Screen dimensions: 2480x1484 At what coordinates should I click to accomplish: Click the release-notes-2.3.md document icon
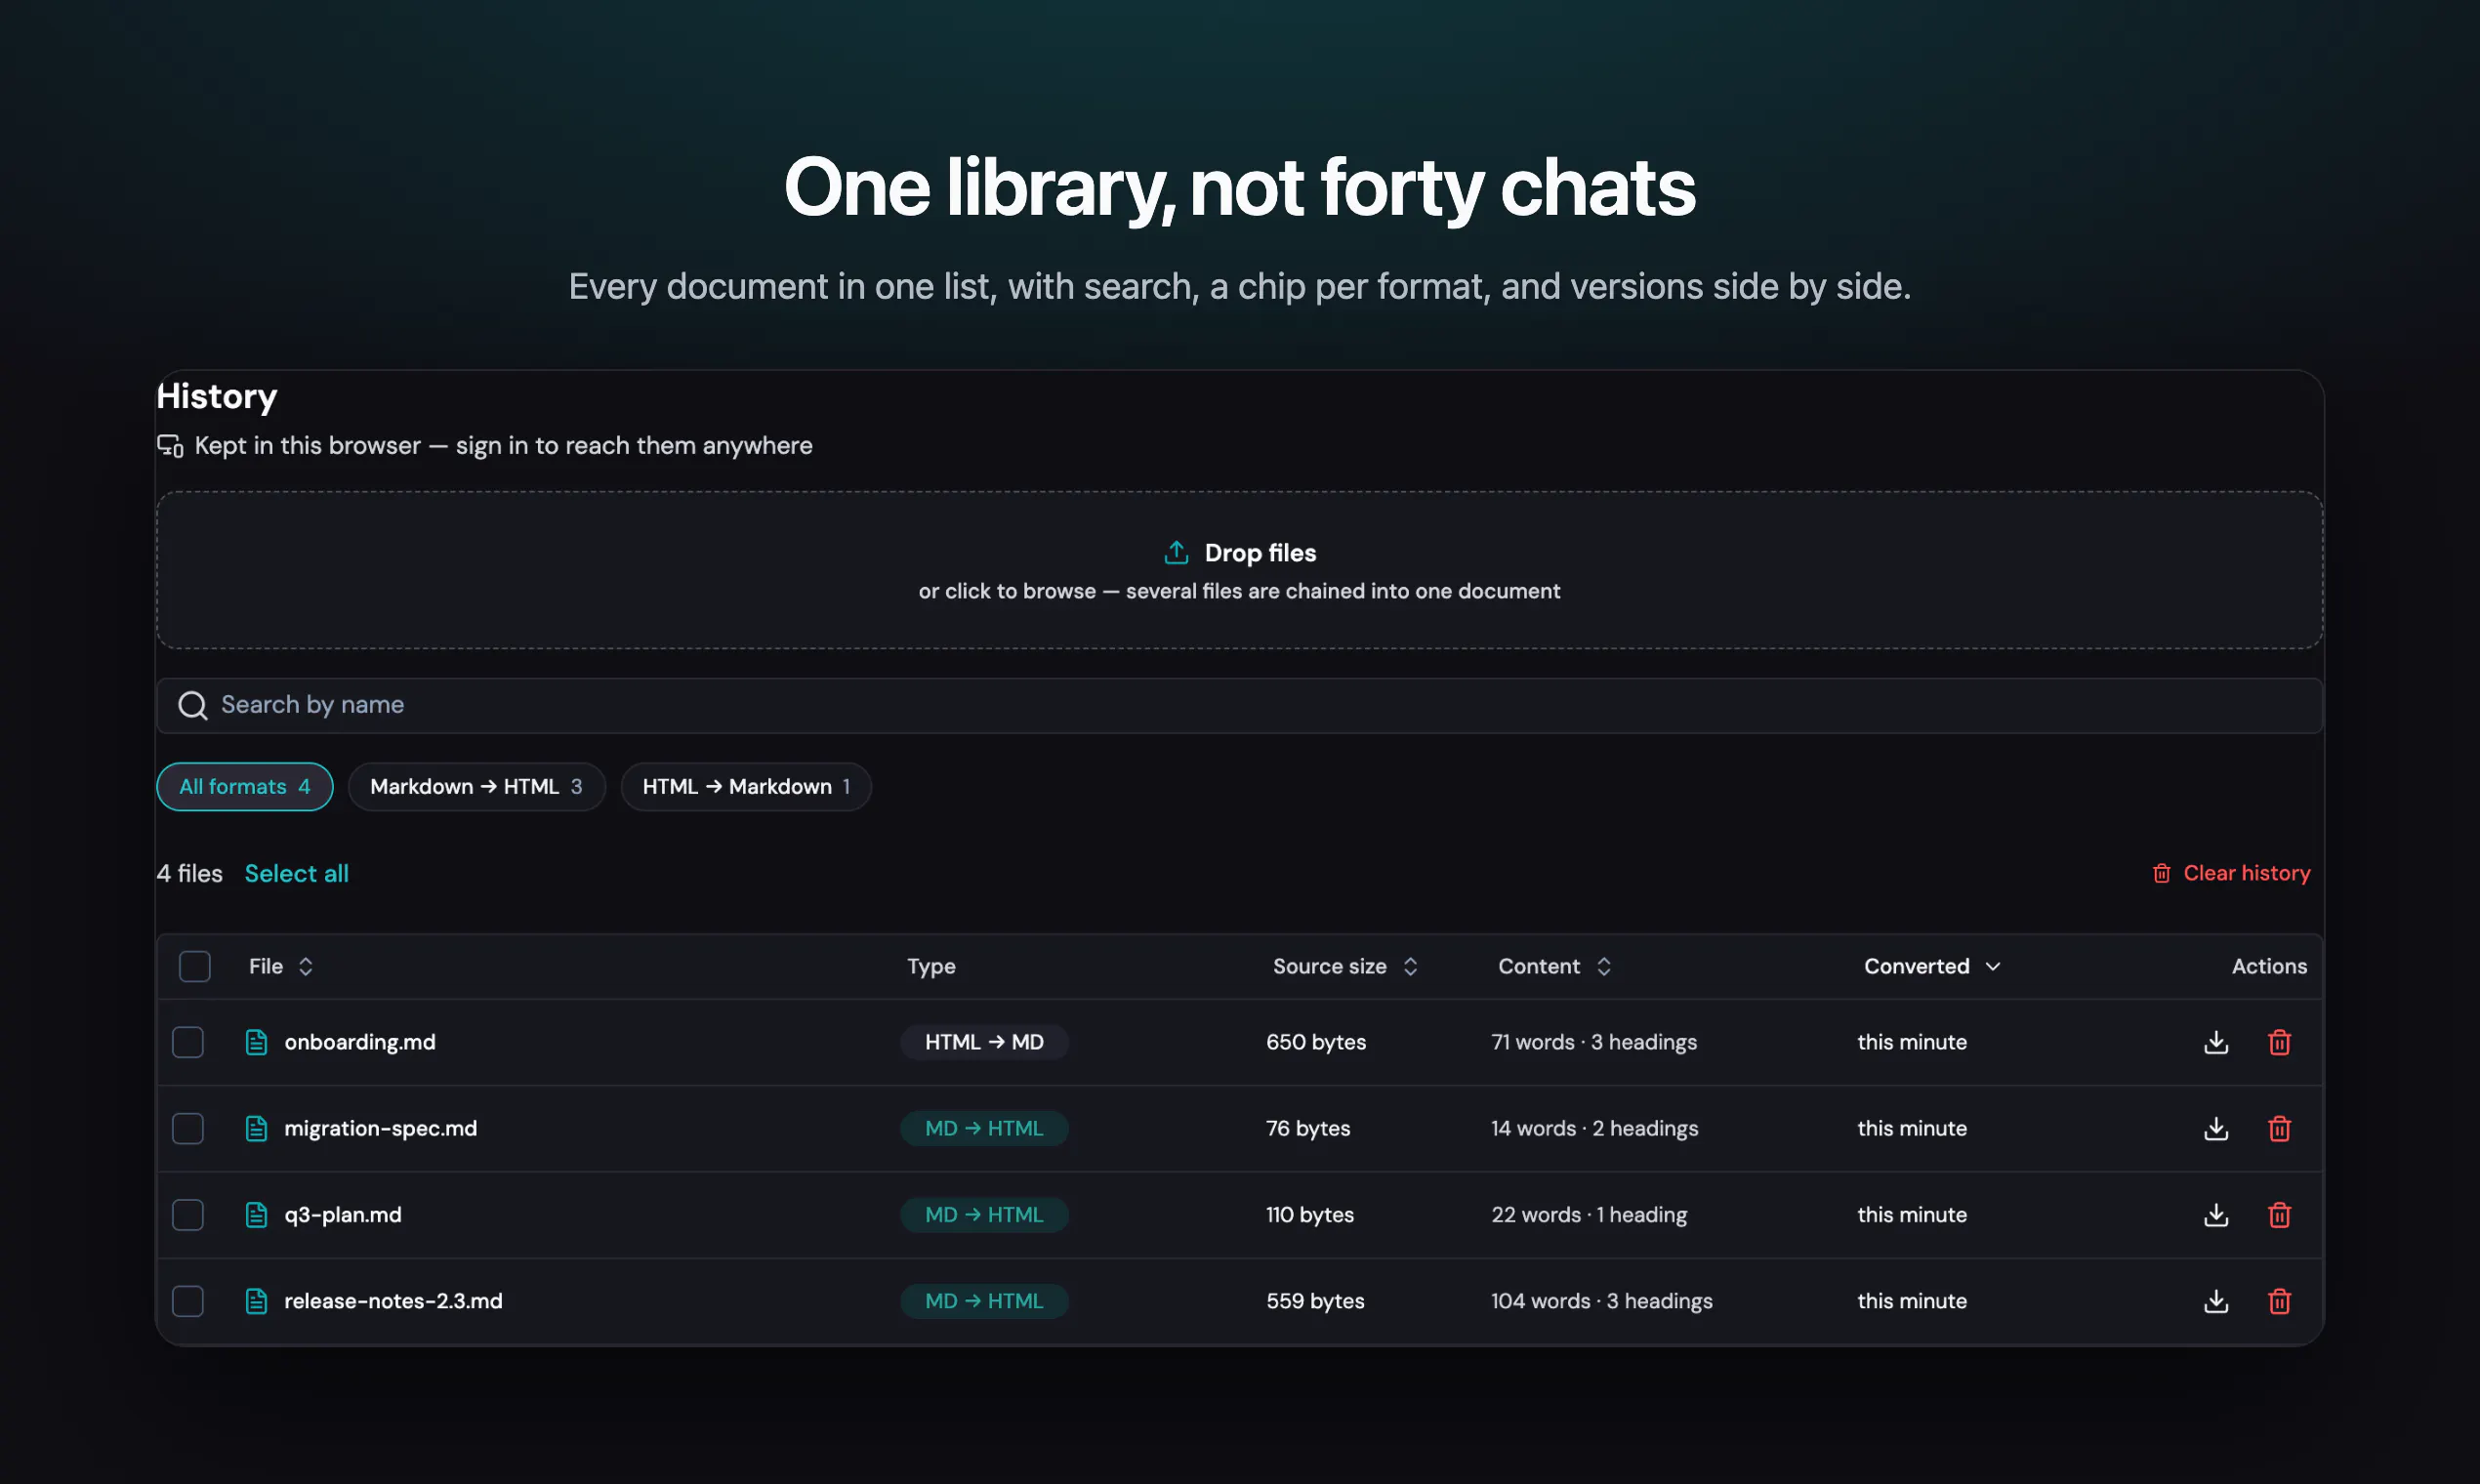coord(256,1301)
